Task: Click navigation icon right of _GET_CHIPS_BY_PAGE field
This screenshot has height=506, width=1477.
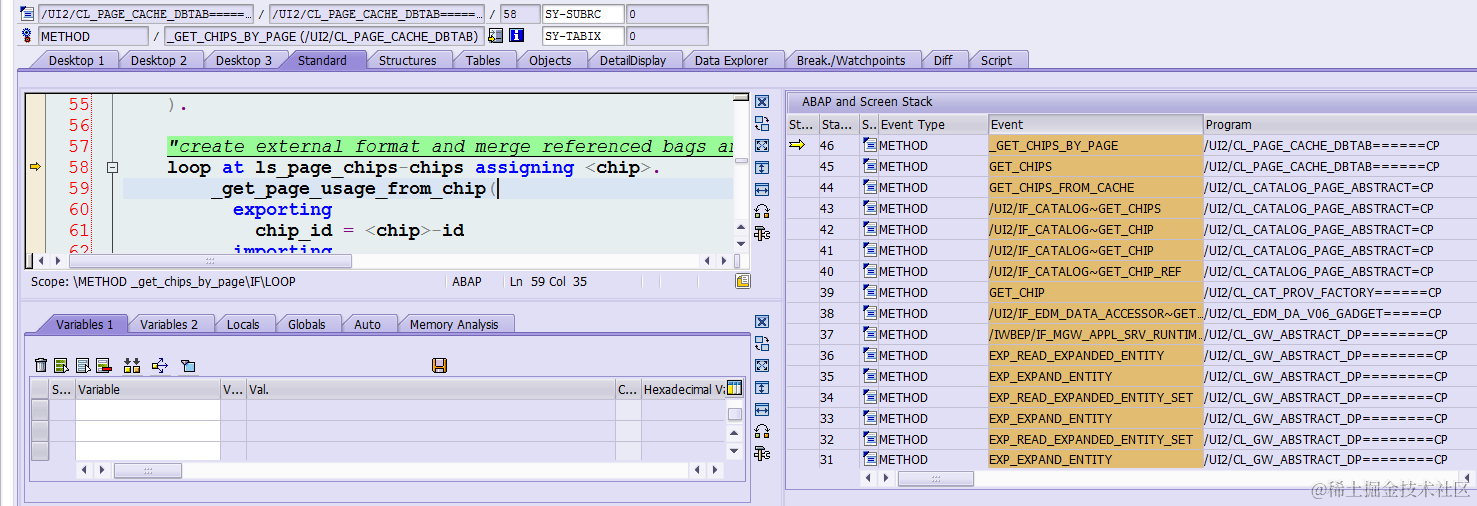Action: (x=495, y=36)
